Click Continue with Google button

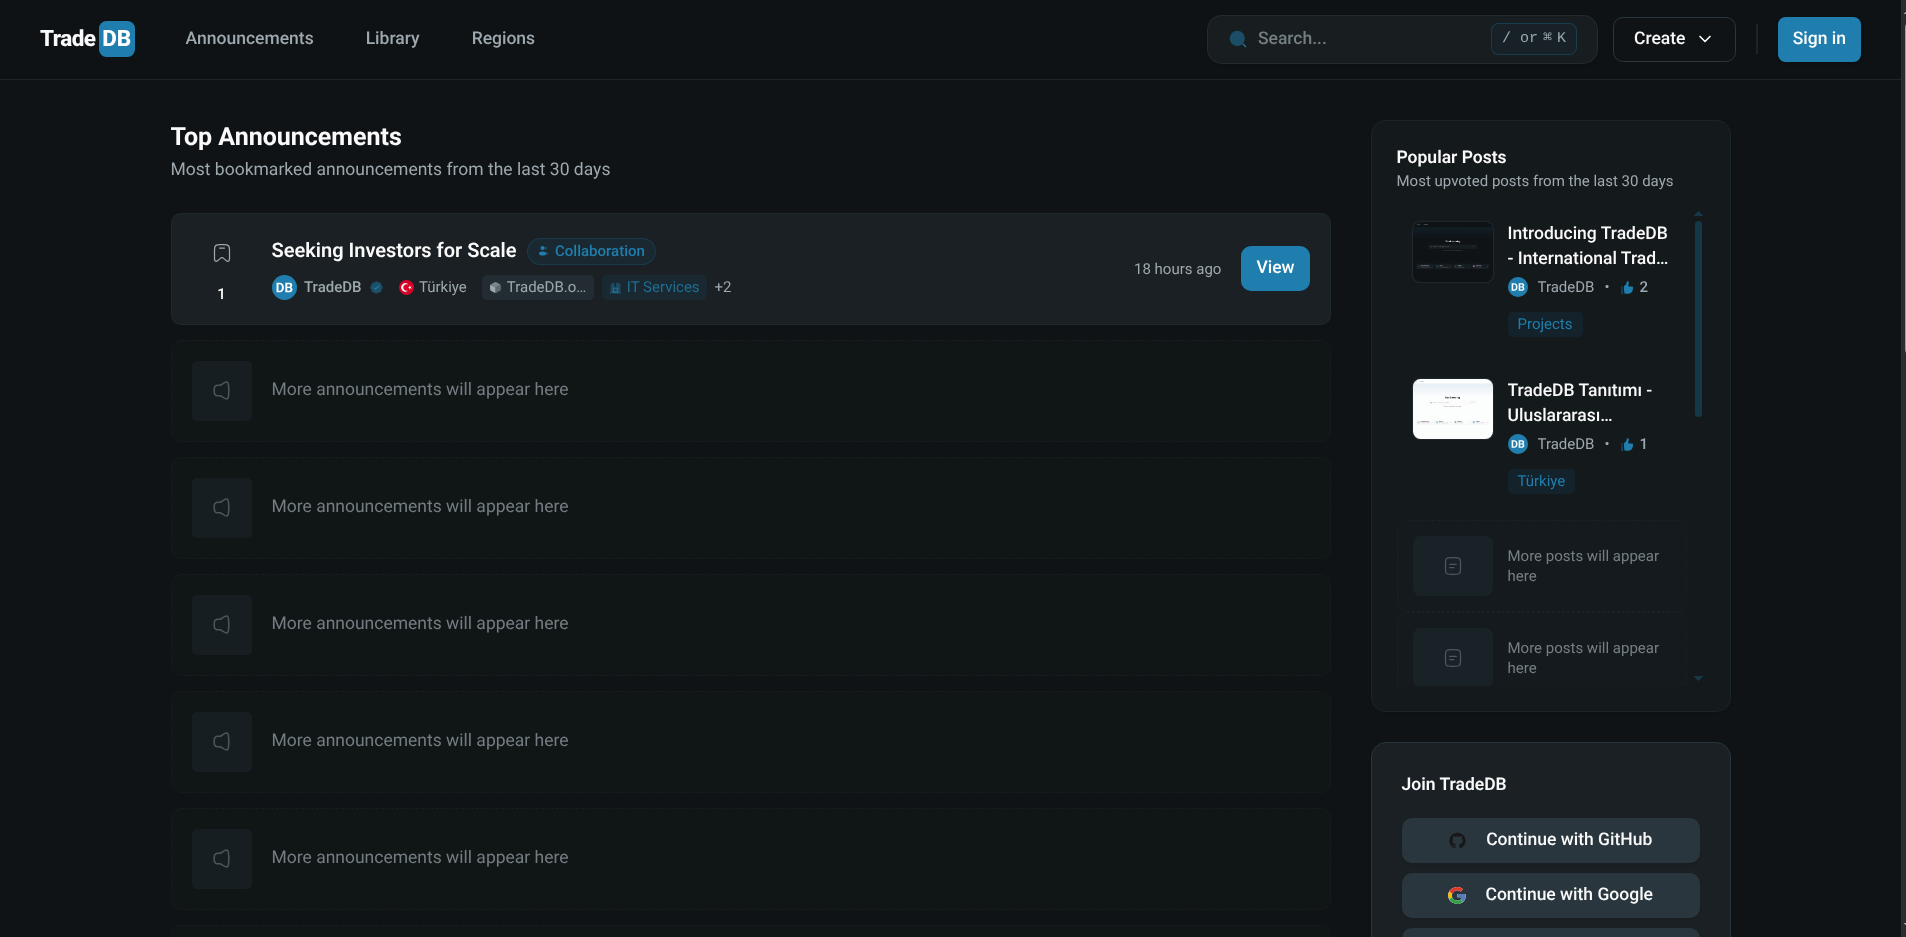click(1550, 895)
